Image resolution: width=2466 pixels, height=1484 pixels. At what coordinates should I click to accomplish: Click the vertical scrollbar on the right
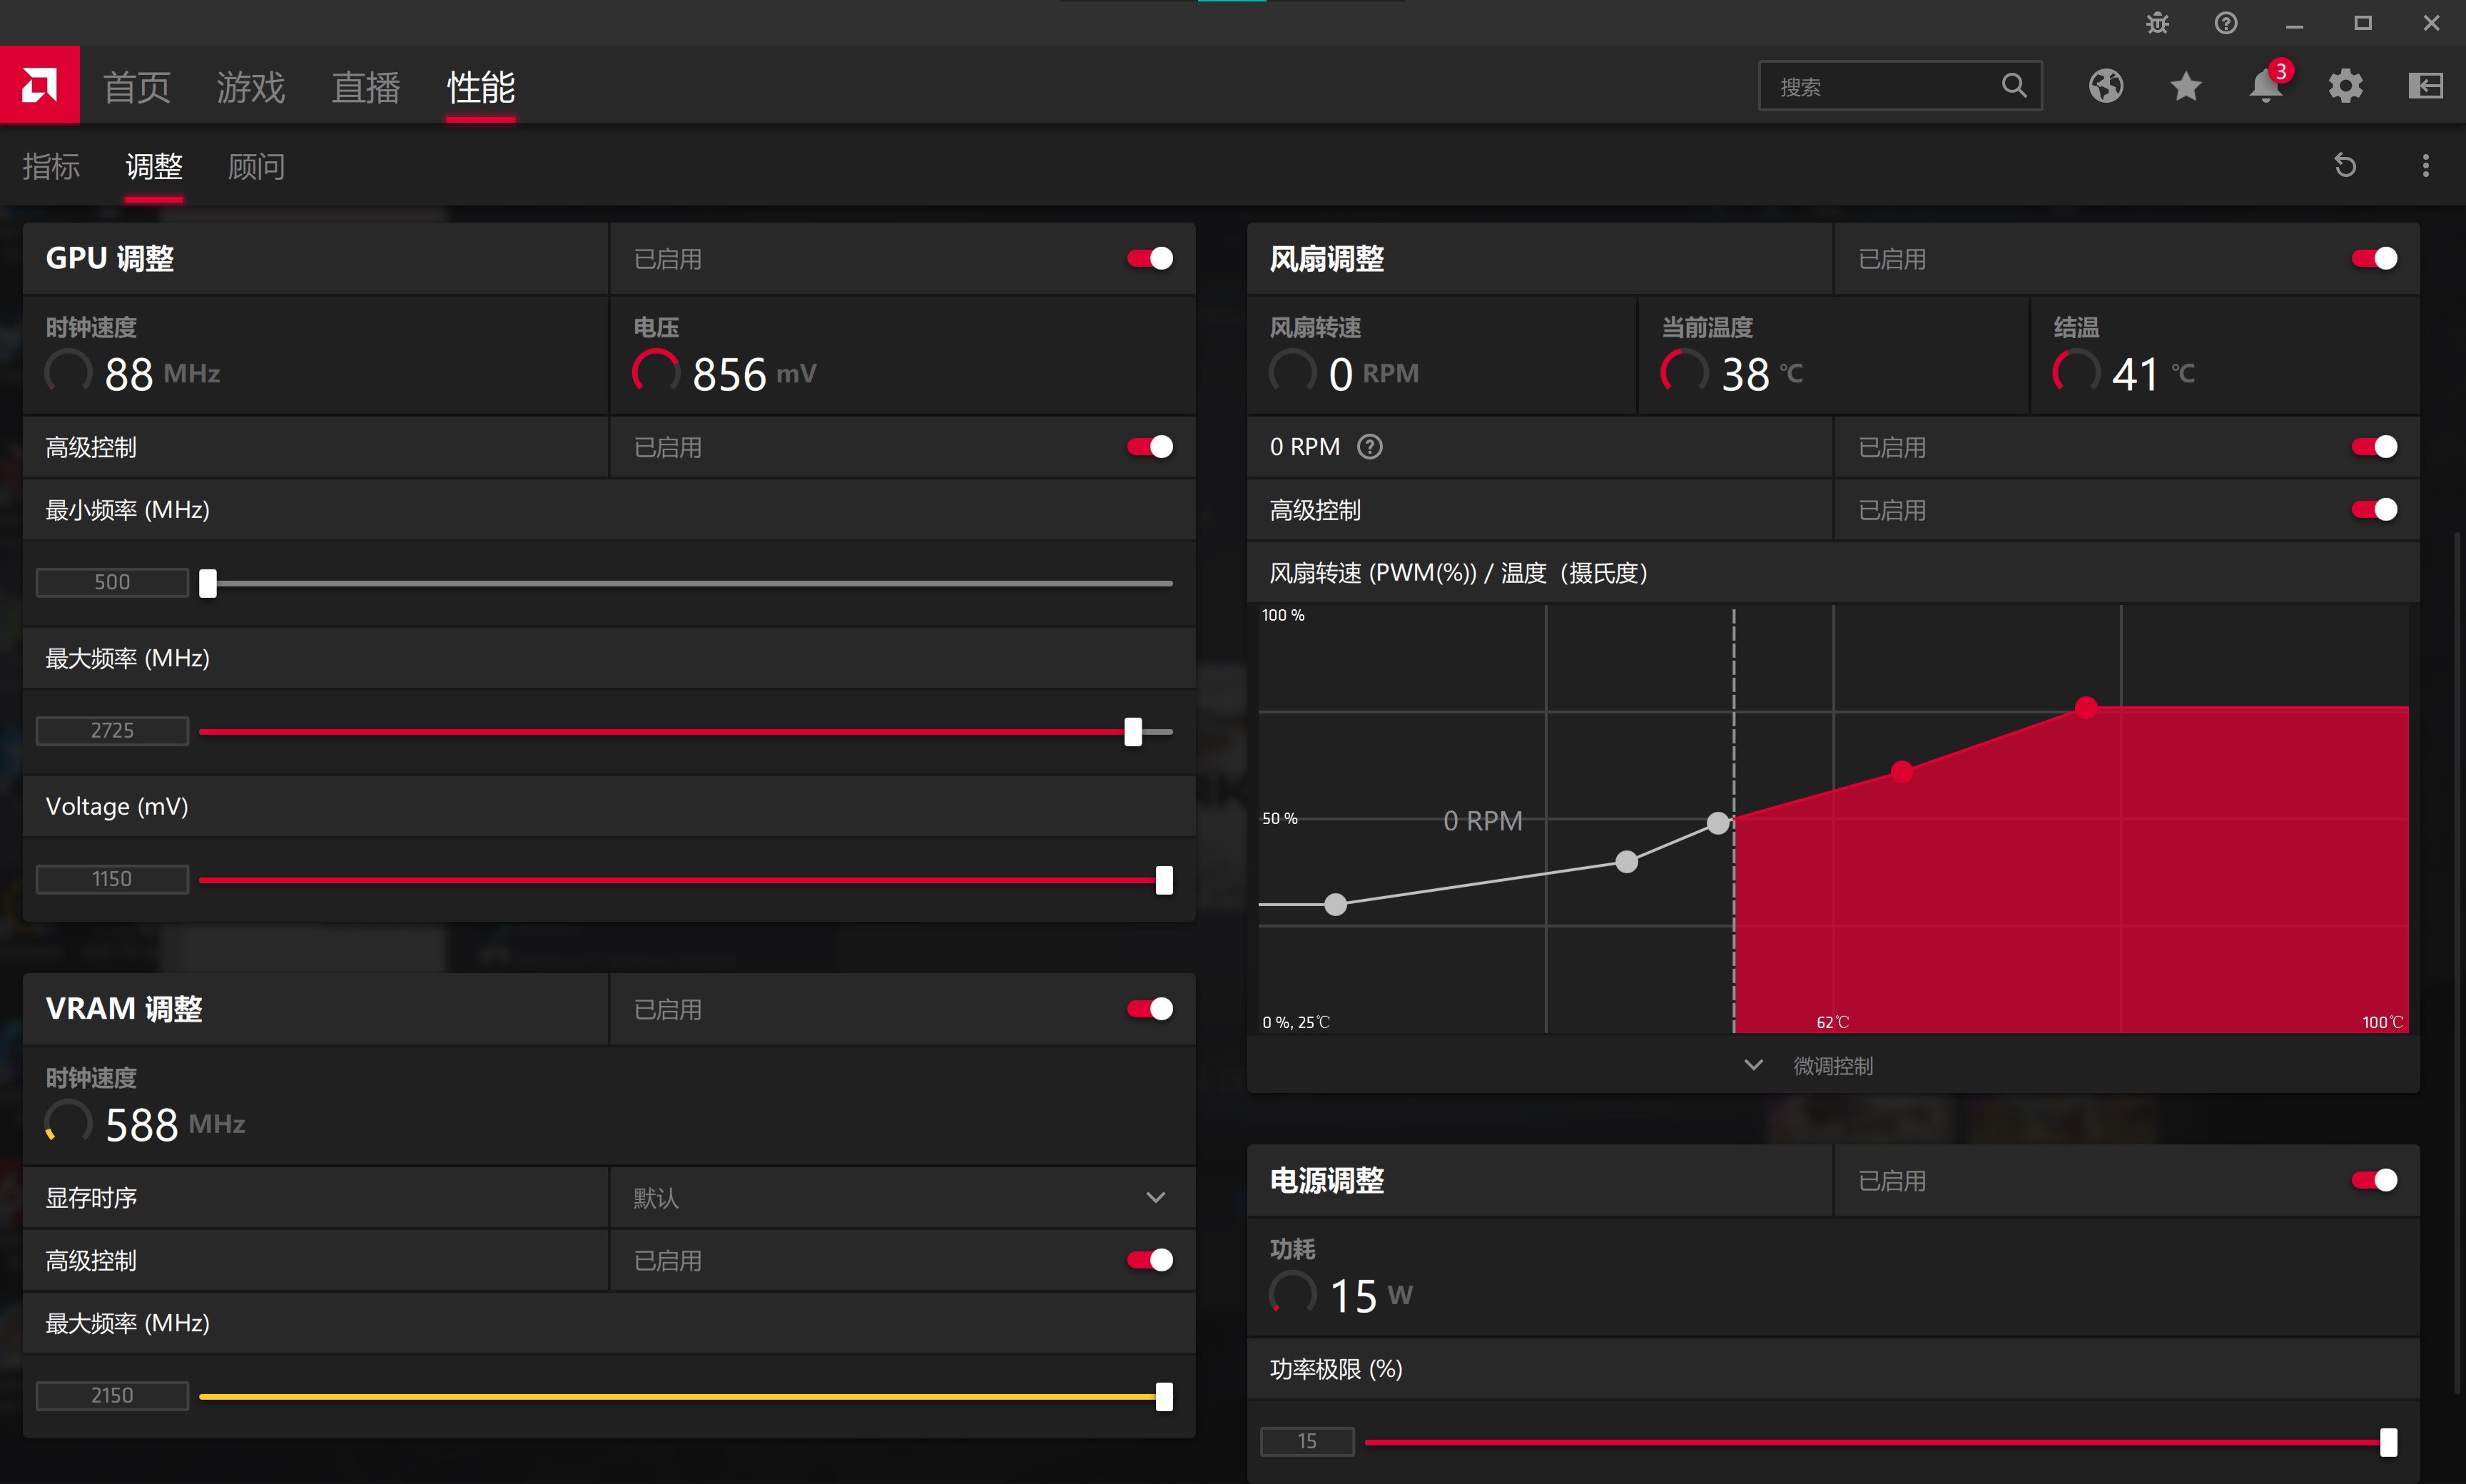tap(2457, 964)
